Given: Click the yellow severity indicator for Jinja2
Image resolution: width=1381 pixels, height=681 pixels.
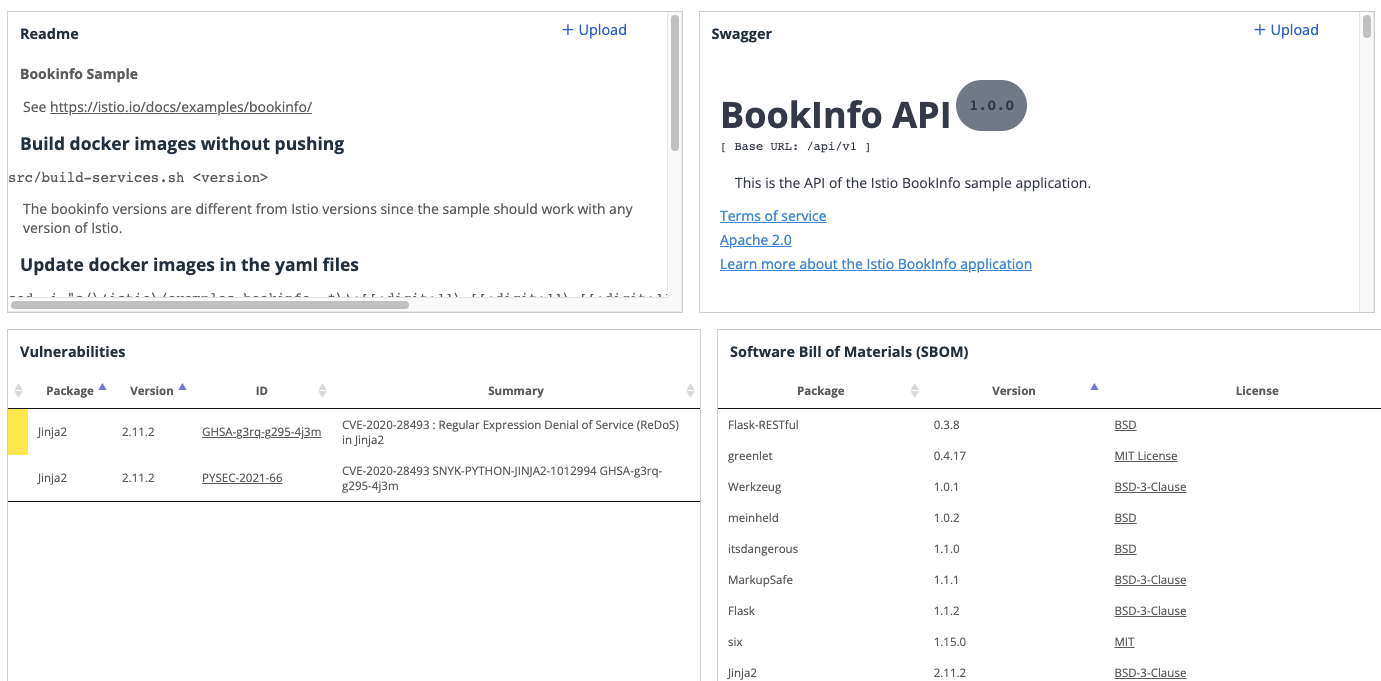Looking at the screenshot, I should pos(18,432).
